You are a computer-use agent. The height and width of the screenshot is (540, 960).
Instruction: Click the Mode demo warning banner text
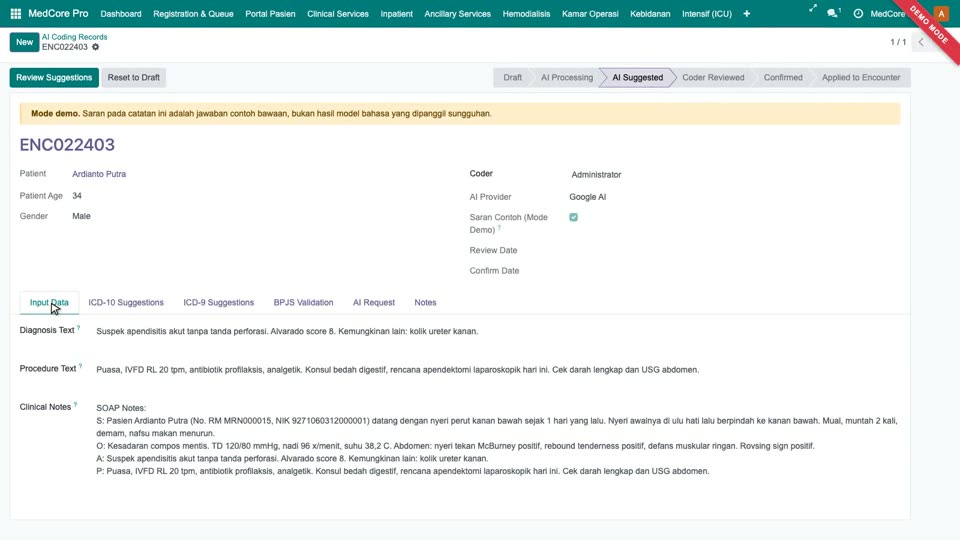pos(261,114)
